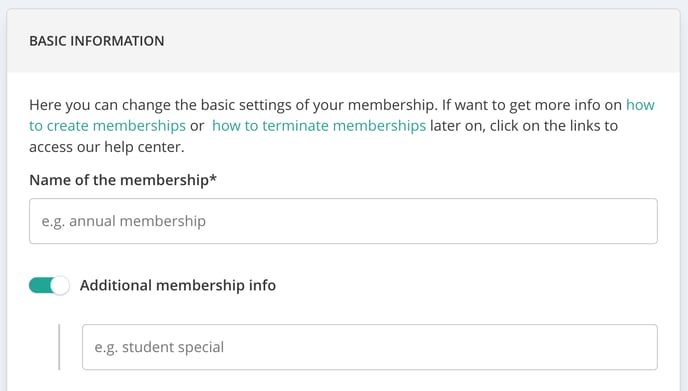The width and height of the screenshot is (688, 391).
Task: Open the 'how to terminate memberships' link
Action: coord(319,126)
